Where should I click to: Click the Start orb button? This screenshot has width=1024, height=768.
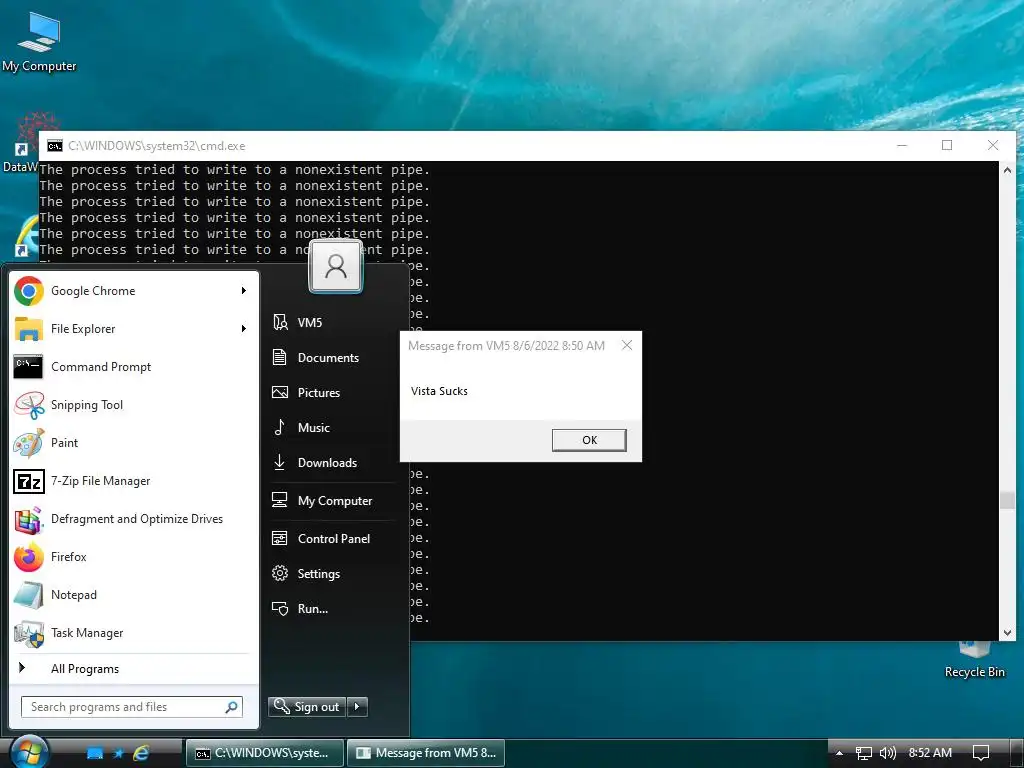pyautogui.click(x=30, y=752)
